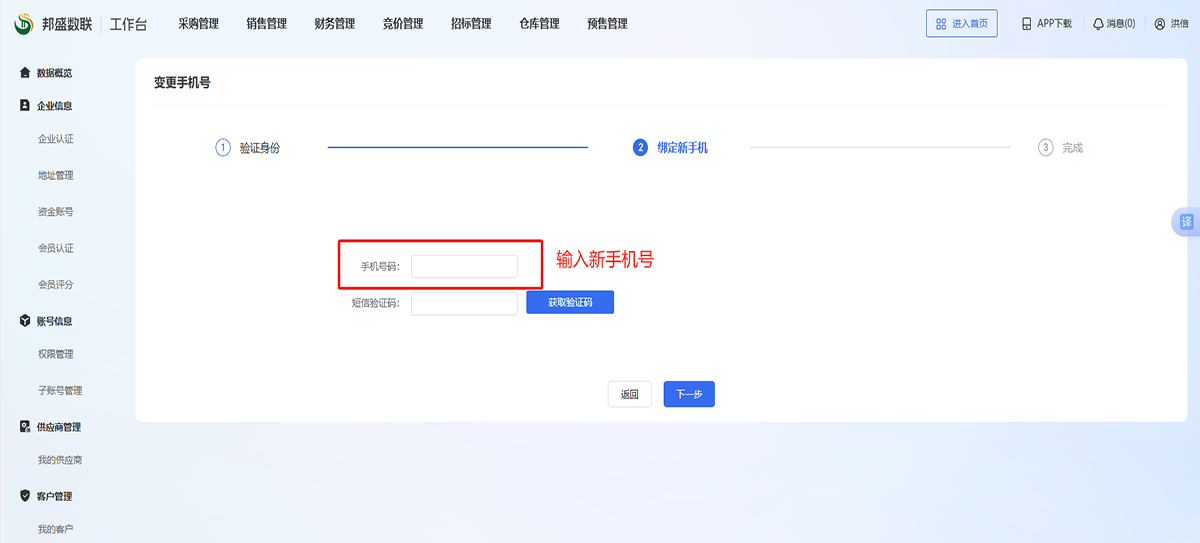
Task: Click the 返回 button
Action: 630,394
